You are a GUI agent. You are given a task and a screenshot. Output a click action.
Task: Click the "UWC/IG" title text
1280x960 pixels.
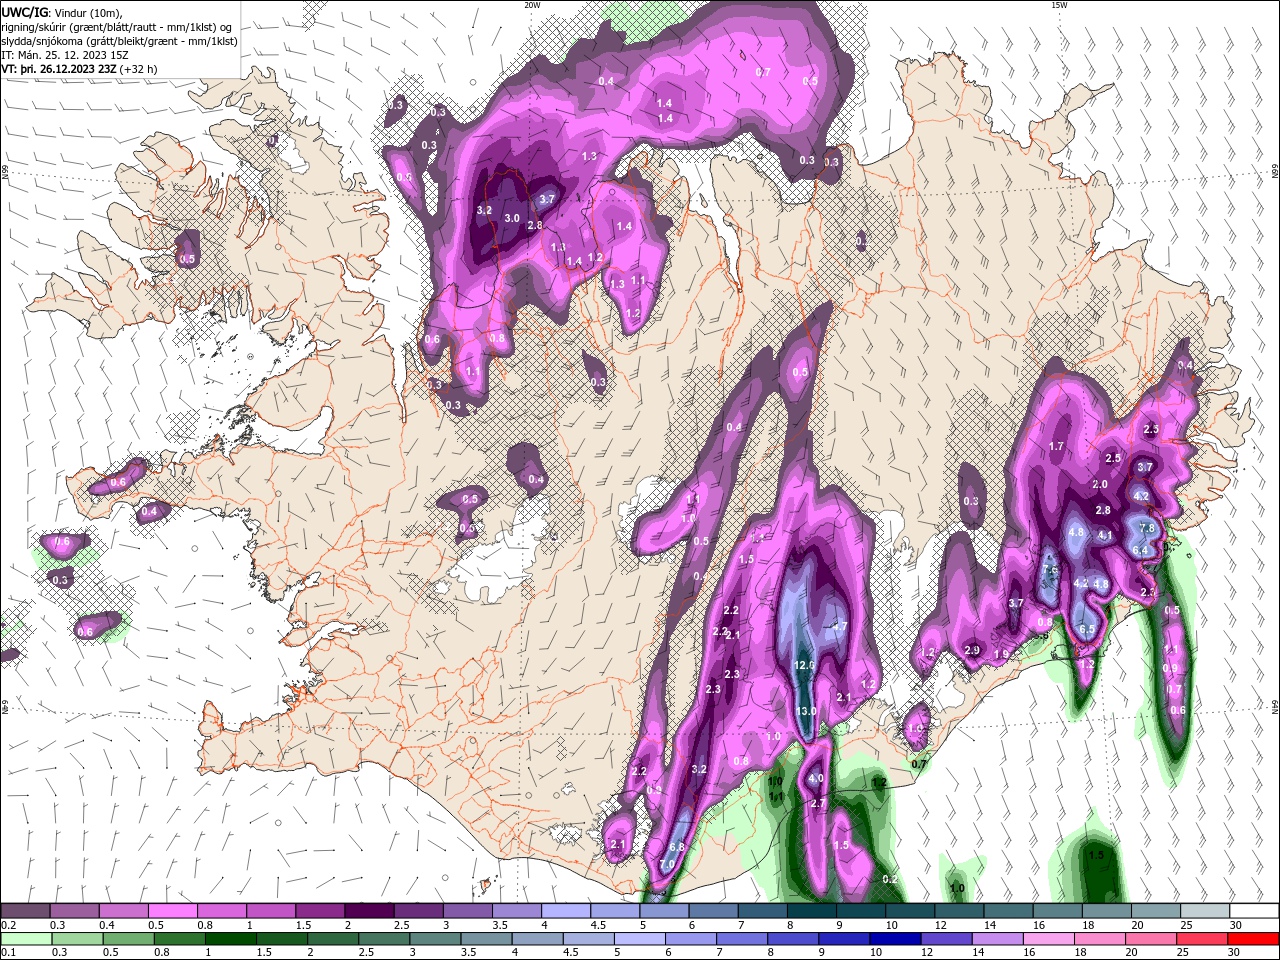[25, 11]
